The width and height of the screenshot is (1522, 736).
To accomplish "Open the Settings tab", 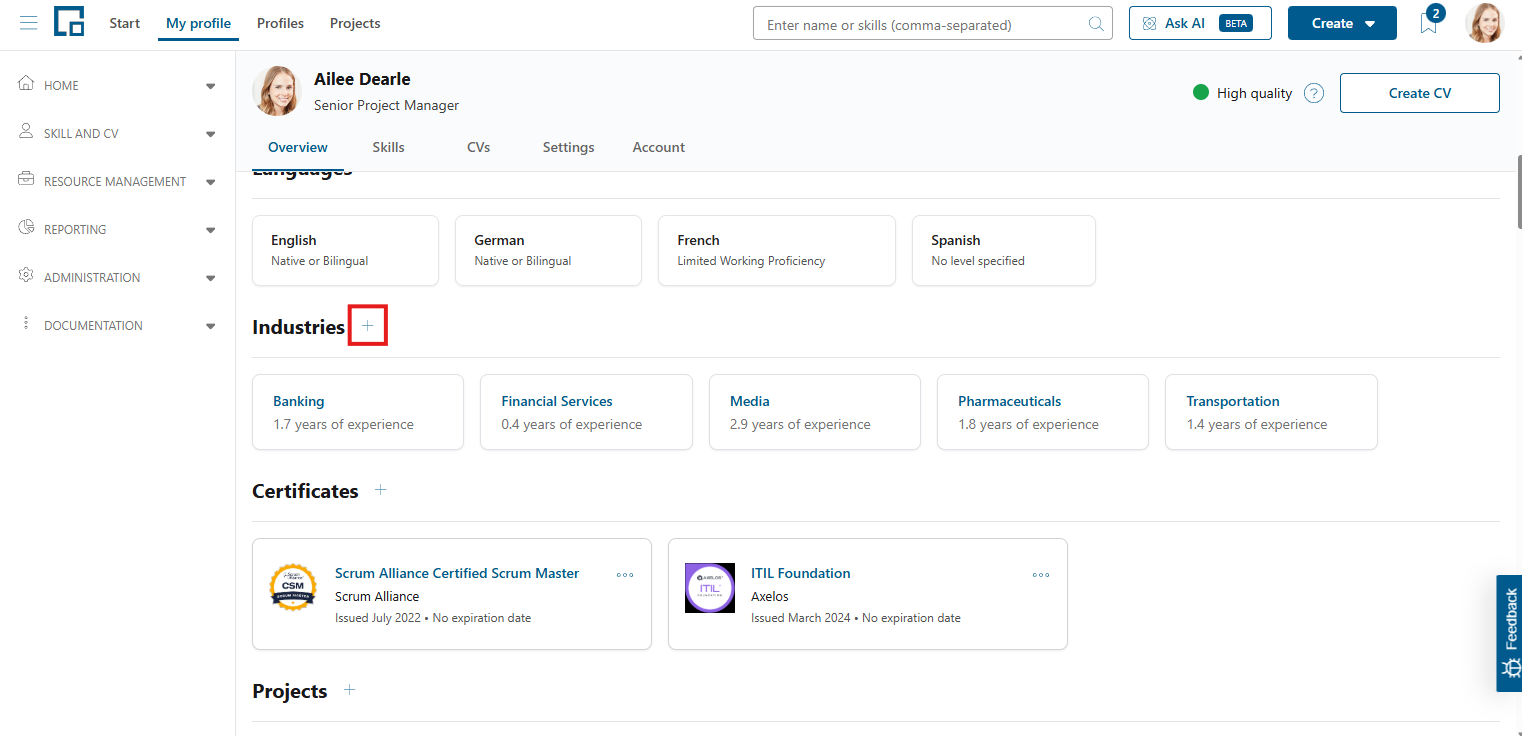I will click(x=569, y=147).
